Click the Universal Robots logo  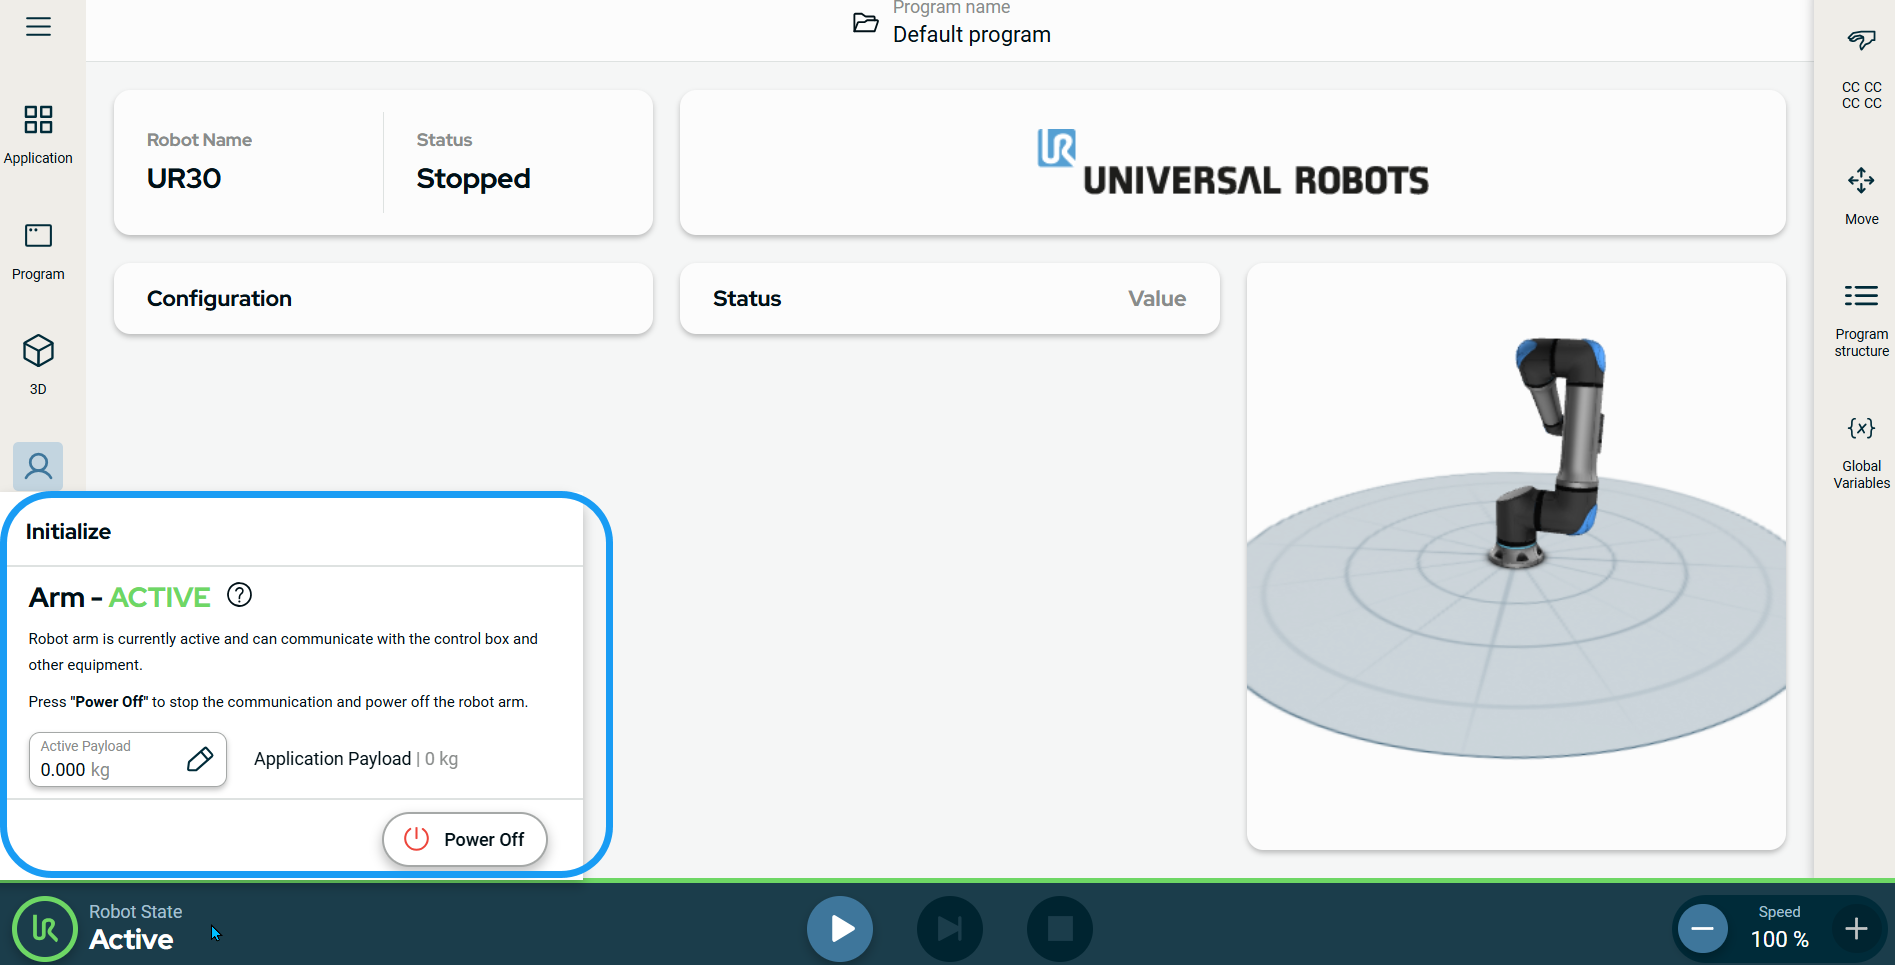pos(1232,163)
